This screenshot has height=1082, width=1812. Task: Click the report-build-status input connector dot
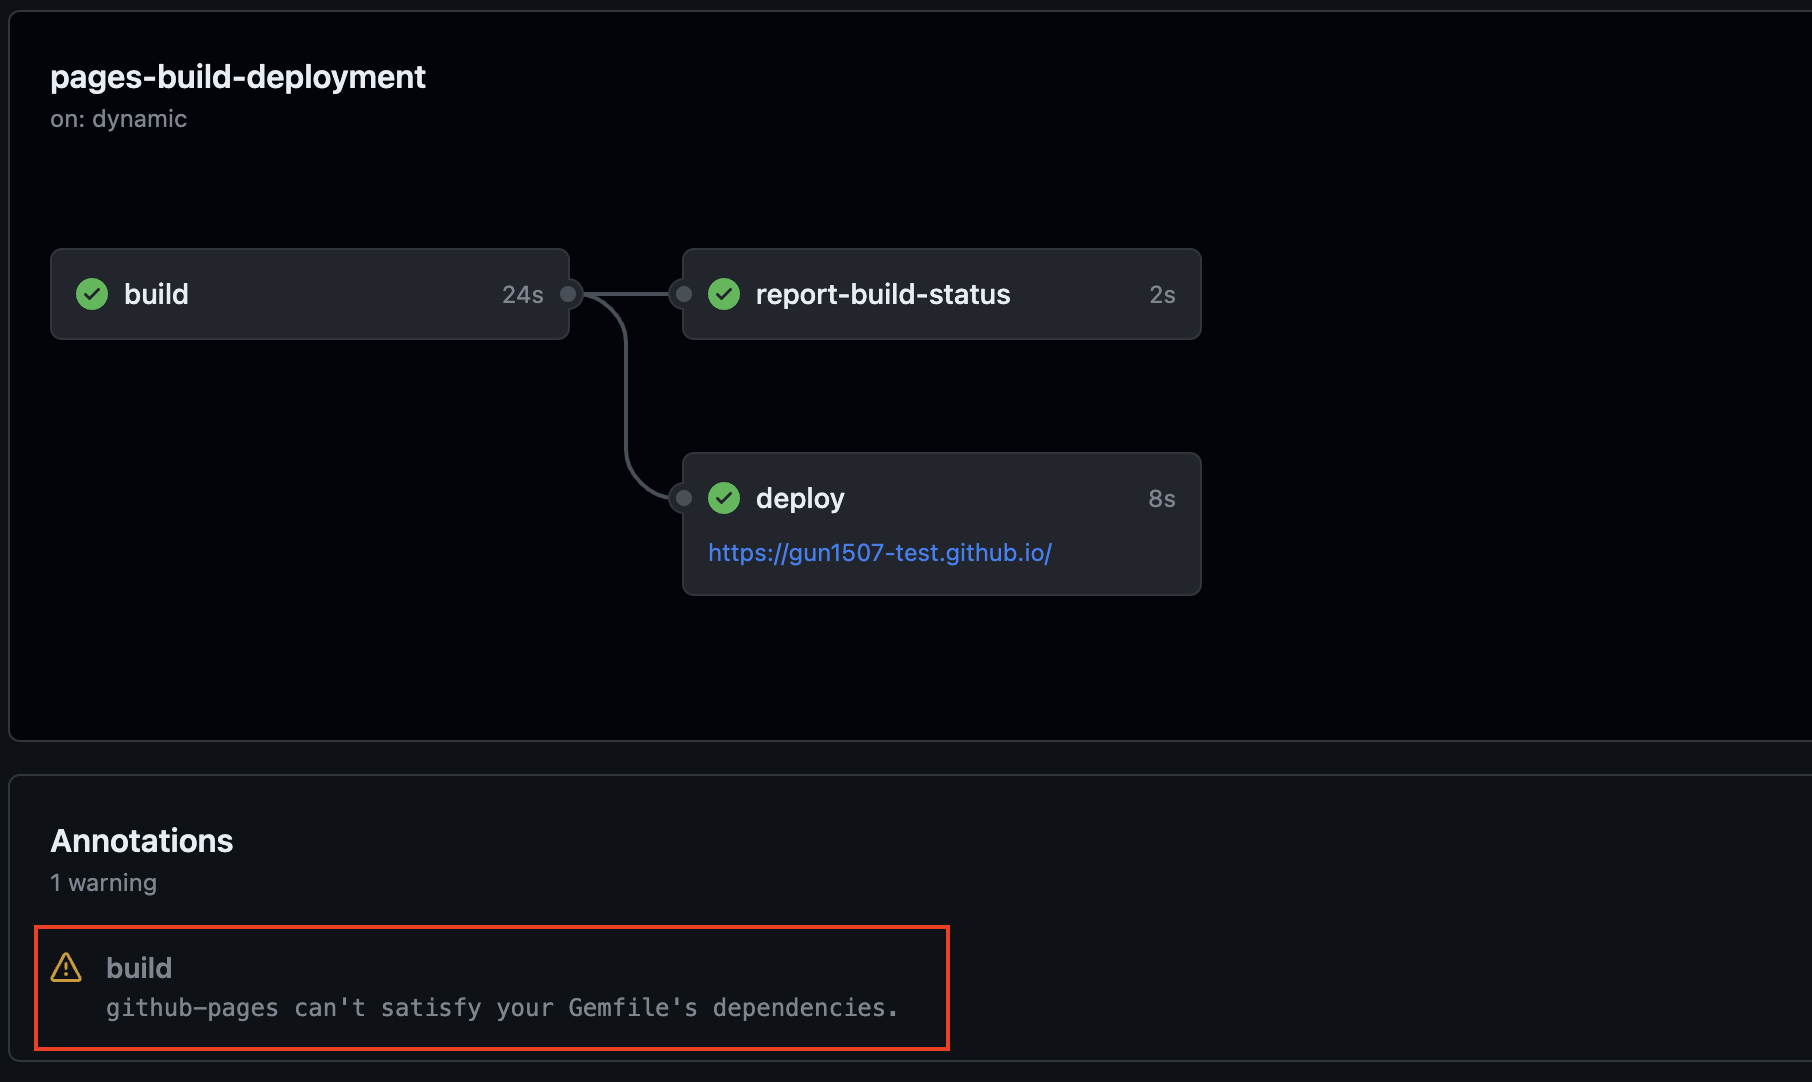tap(684, 294)
